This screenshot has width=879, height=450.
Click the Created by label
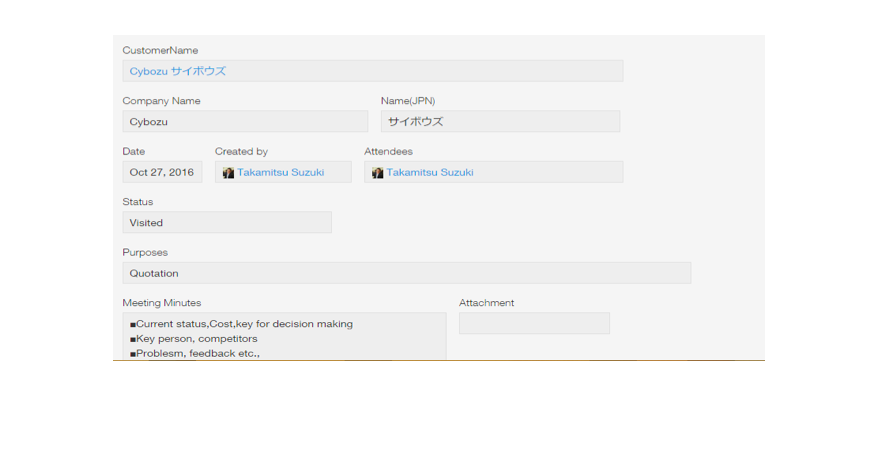click(x=242, y=151)
